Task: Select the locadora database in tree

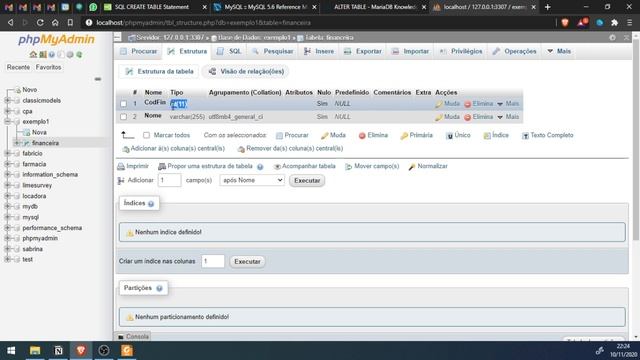Action: (34, 196)
